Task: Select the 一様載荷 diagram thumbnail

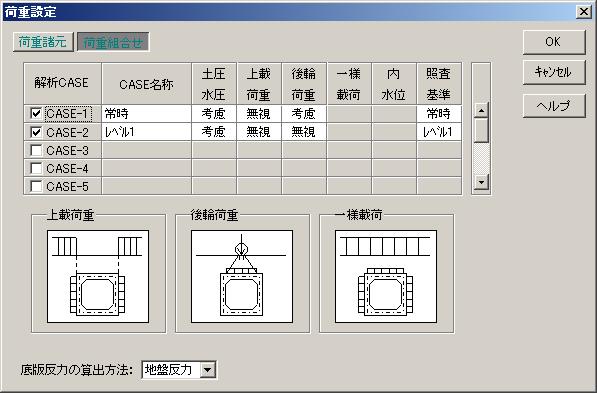Action: 386,276
